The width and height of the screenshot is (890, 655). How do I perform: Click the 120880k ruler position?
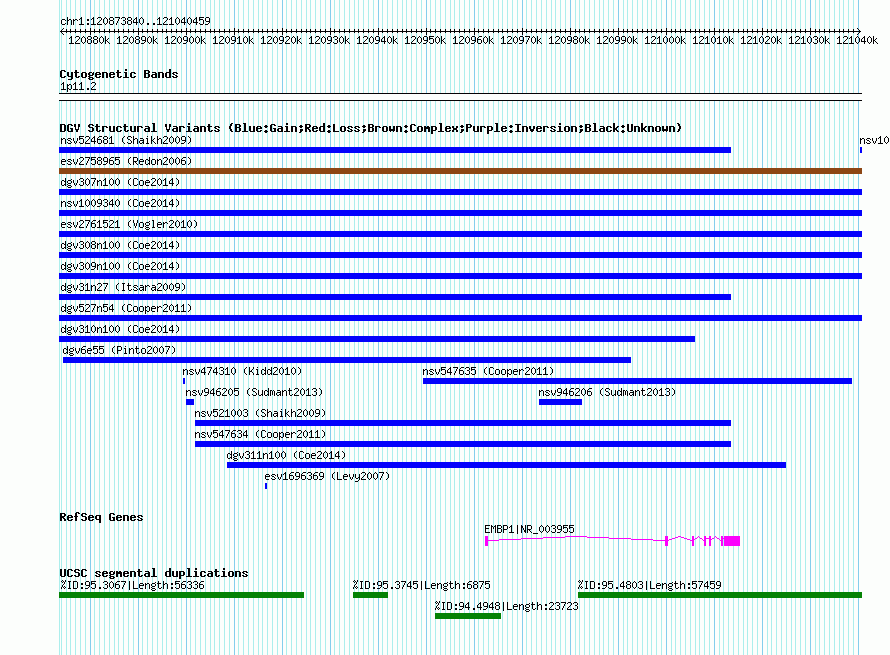[x=89, y=40]
